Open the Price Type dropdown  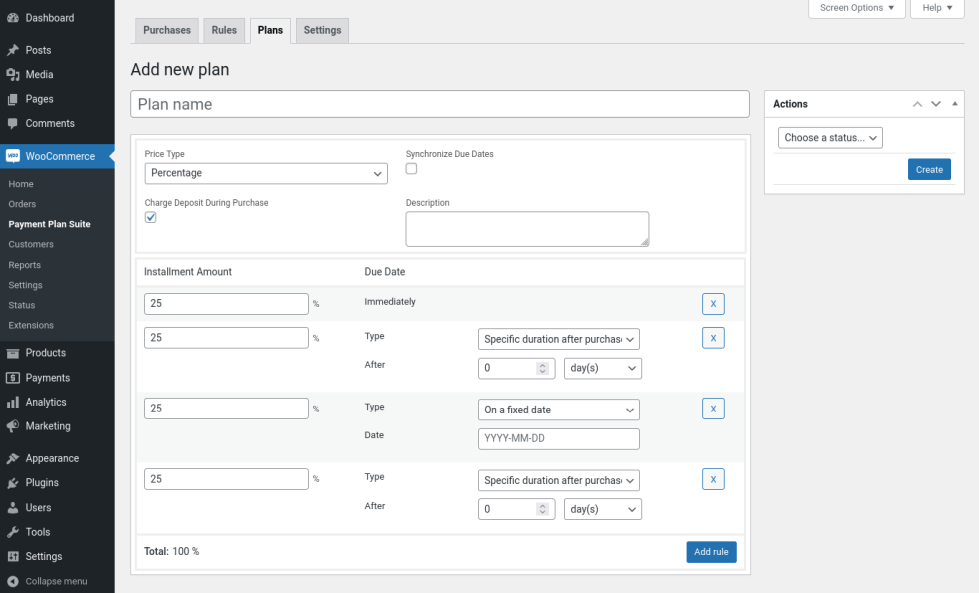point(266,174)
